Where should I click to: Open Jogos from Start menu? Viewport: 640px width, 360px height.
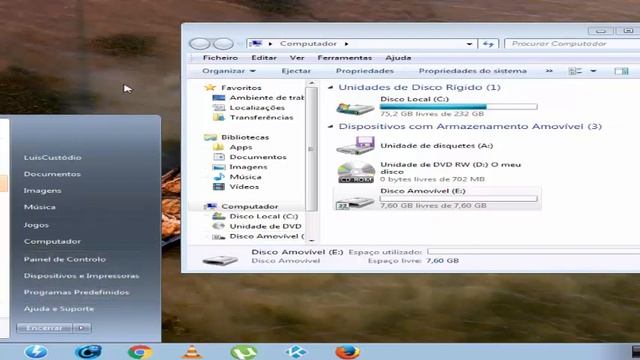pos(36,225)
